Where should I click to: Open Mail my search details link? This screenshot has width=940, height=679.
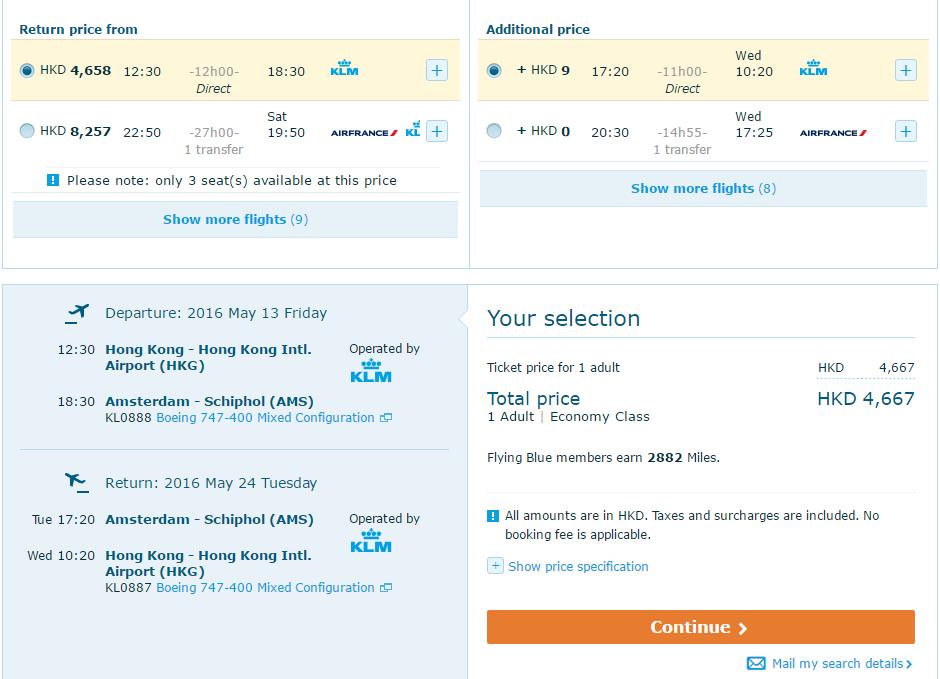pos(836,663)
